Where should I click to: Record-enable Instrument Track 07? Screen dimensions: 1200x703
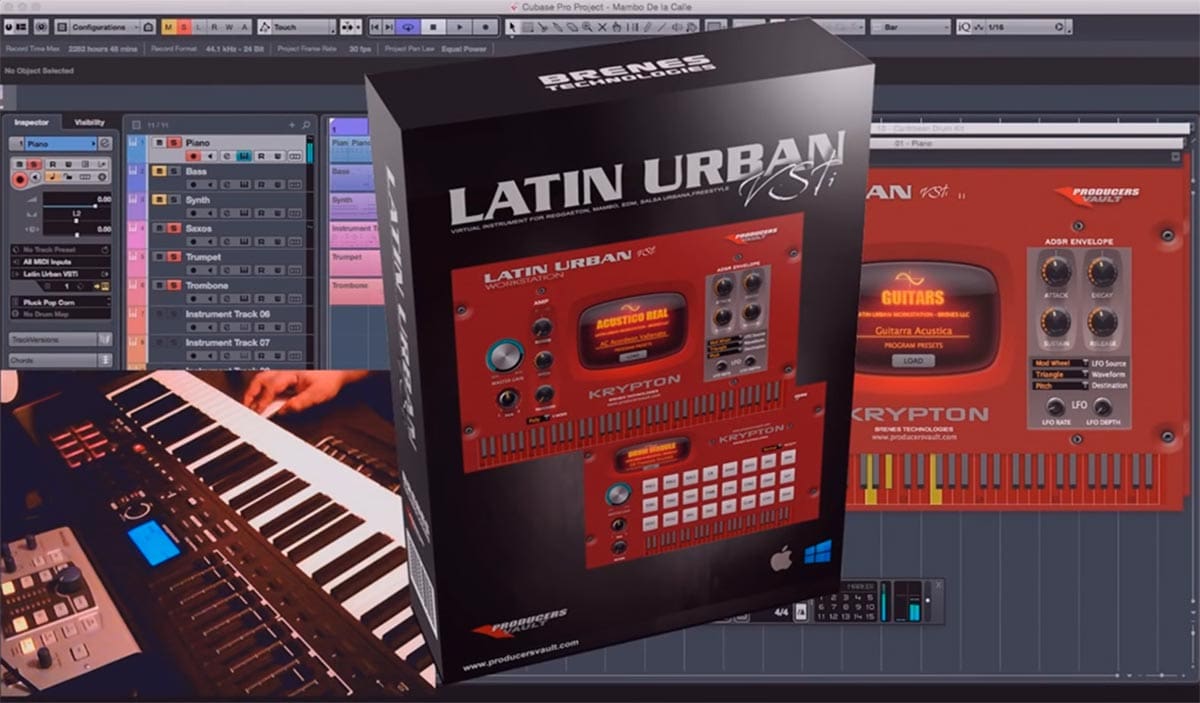[x=193, y=357]
